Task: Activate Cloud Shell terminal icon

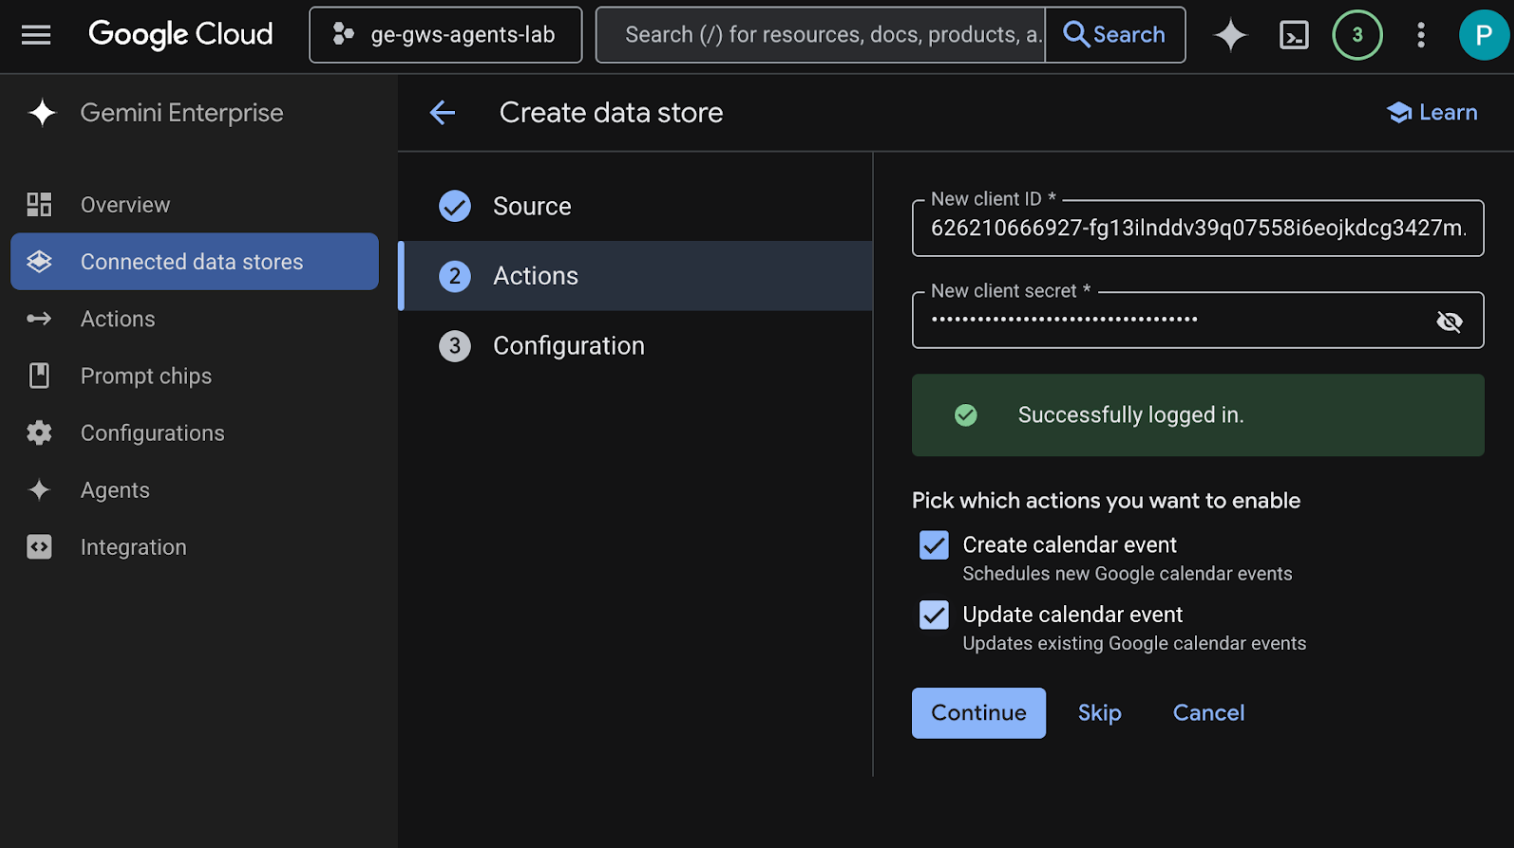Action: (x=1294, y=35)
